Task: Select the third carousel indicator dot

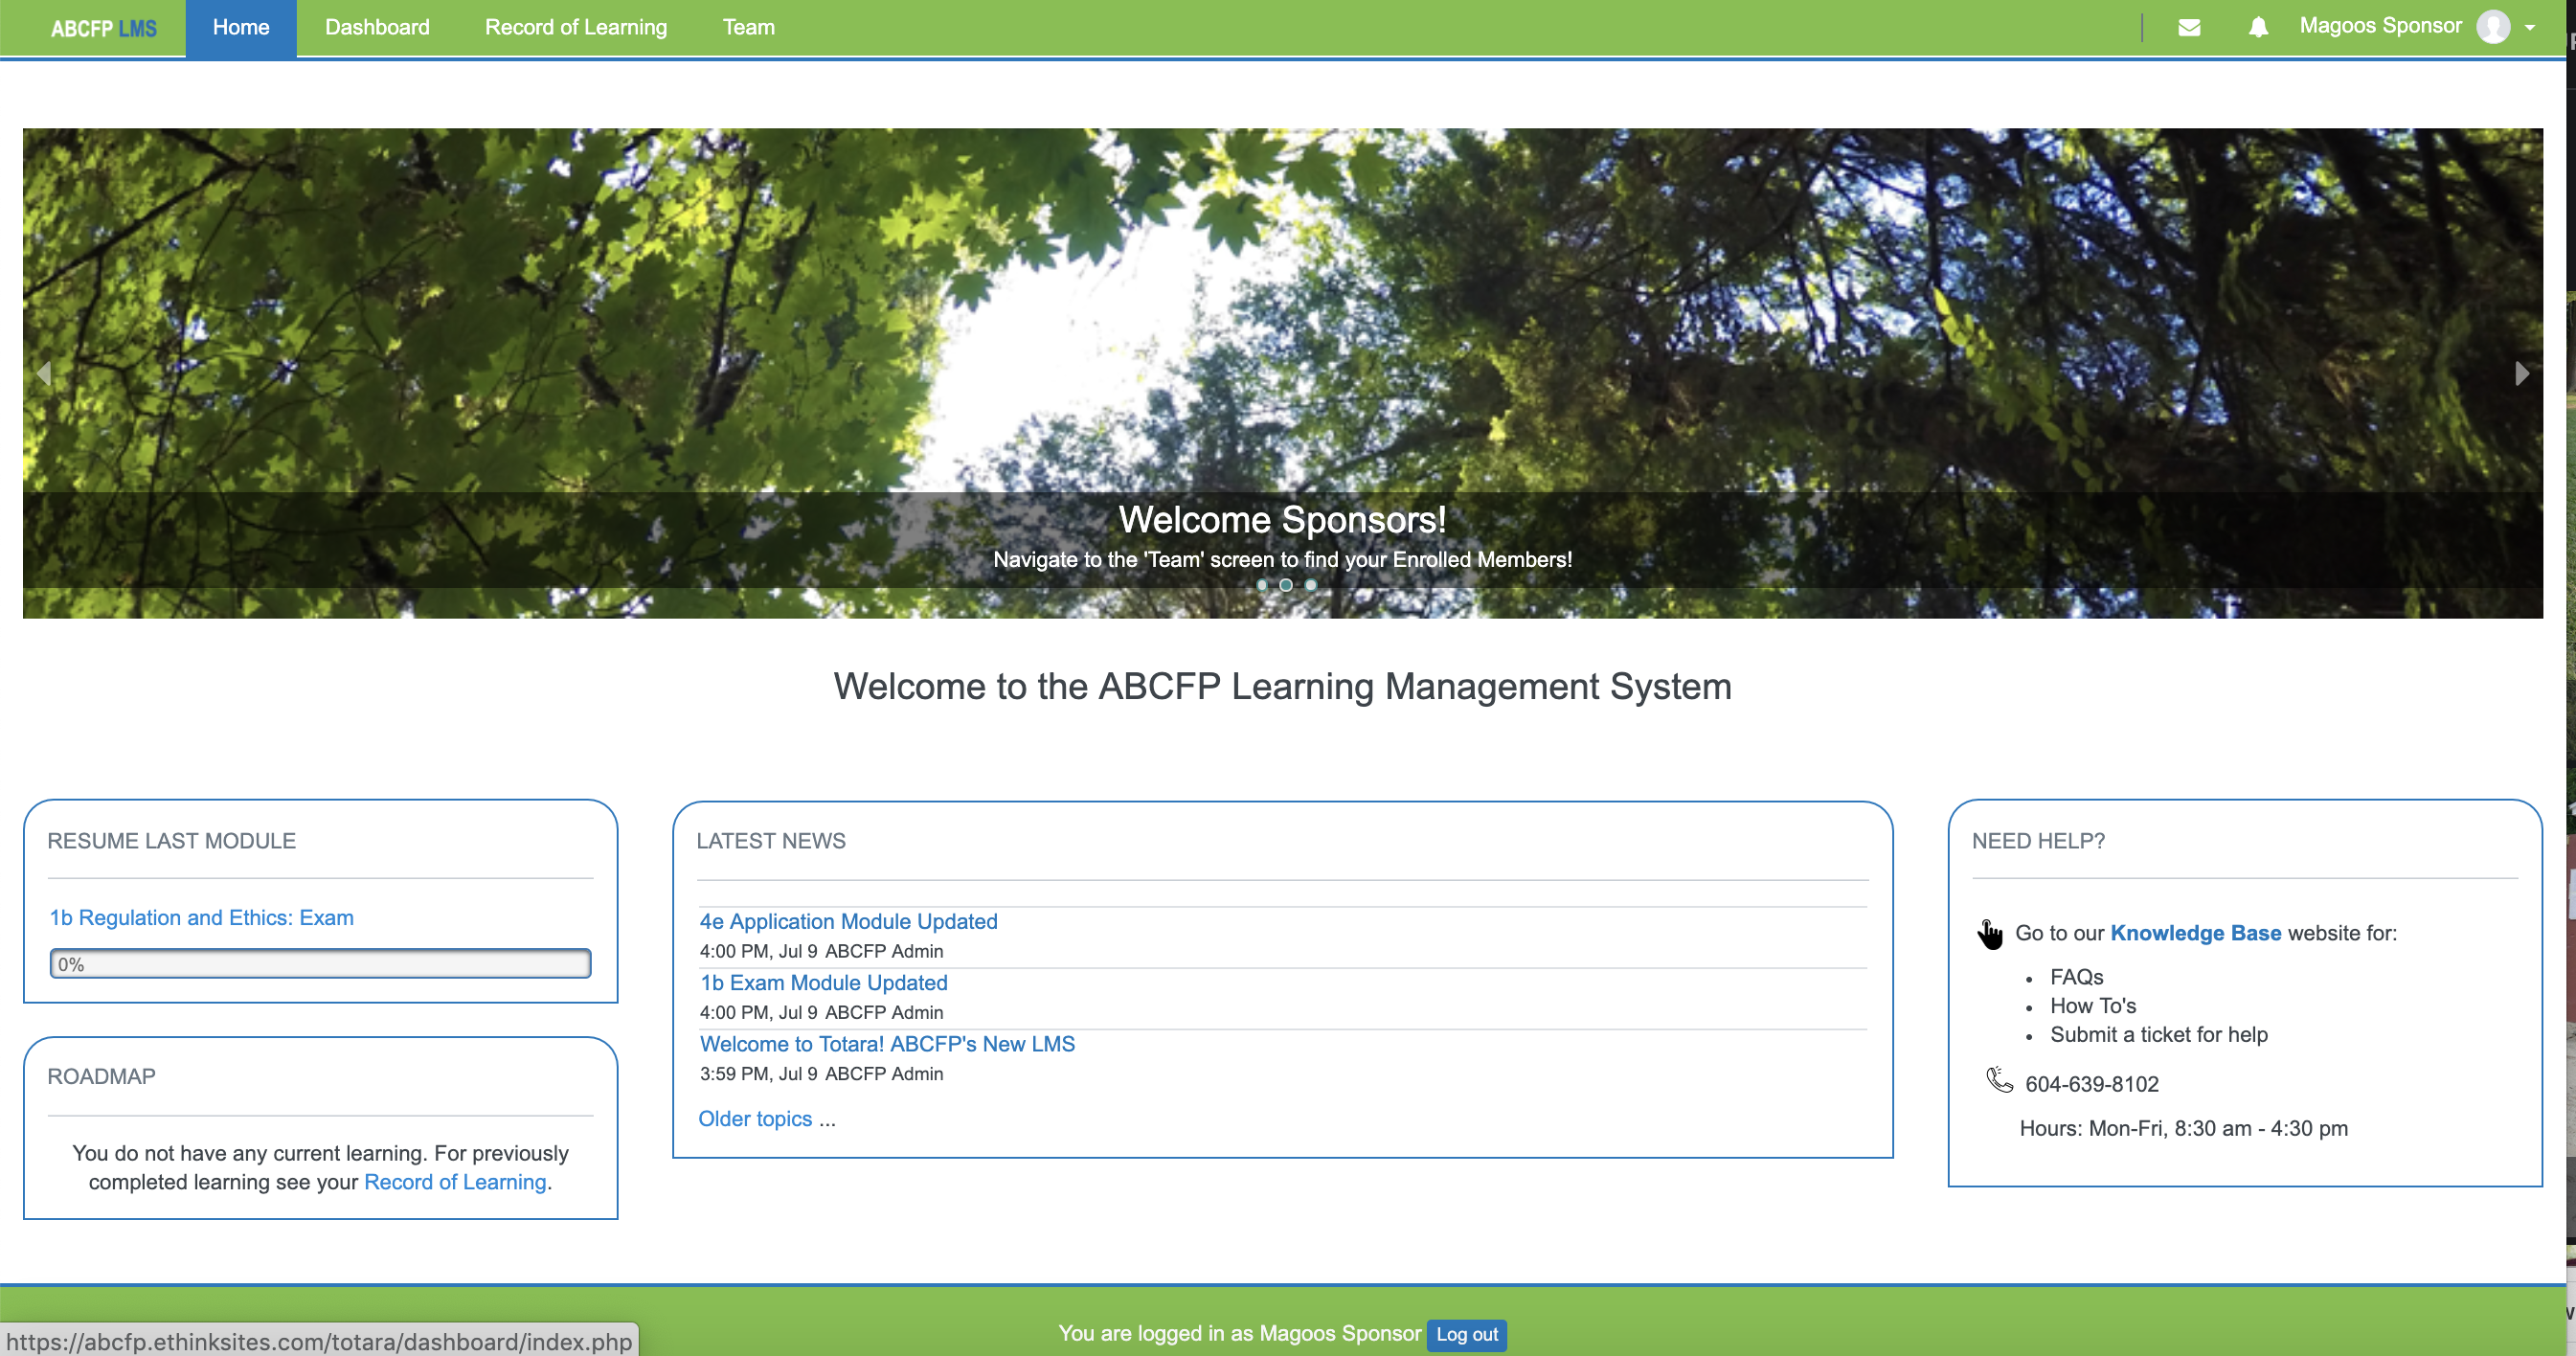Action: tap(1310, 586)
